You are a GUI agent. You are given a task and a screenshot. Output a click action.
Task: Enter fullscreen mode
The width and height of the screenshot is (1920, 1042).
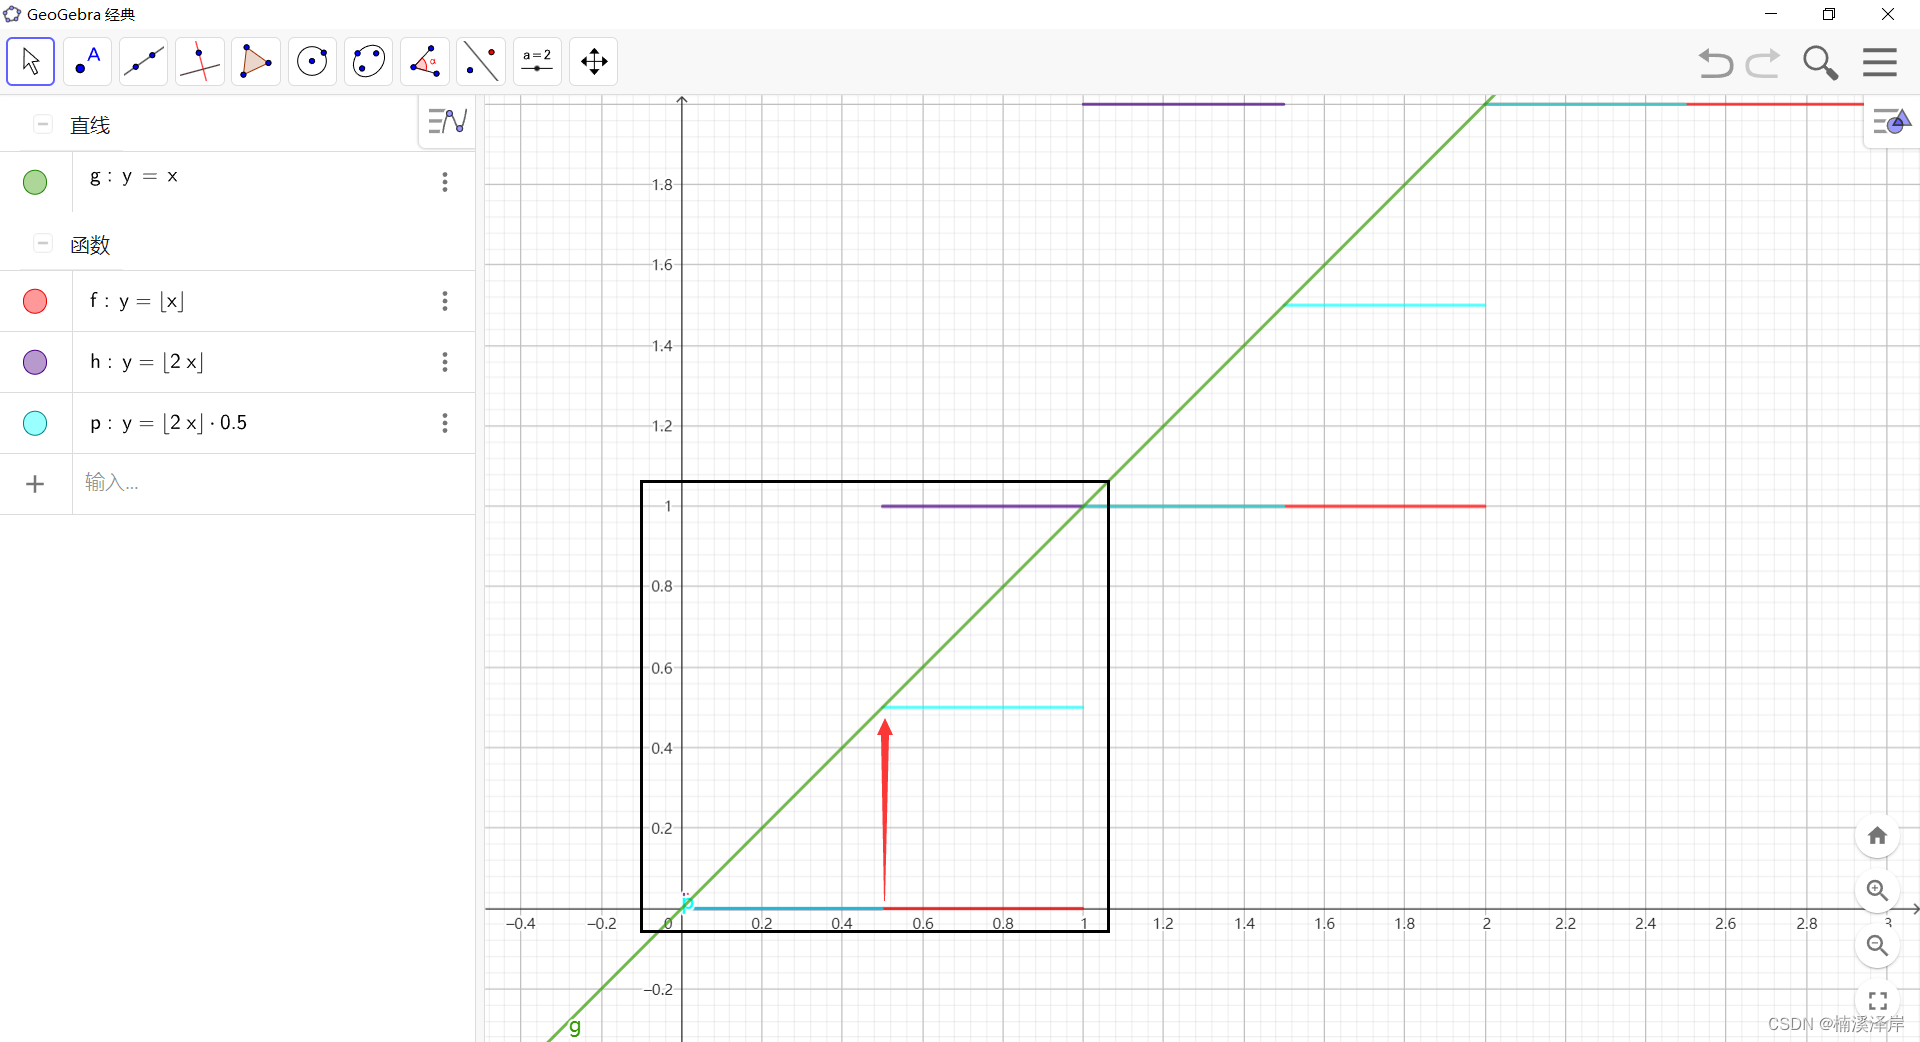click(x=1877, y=1000)
